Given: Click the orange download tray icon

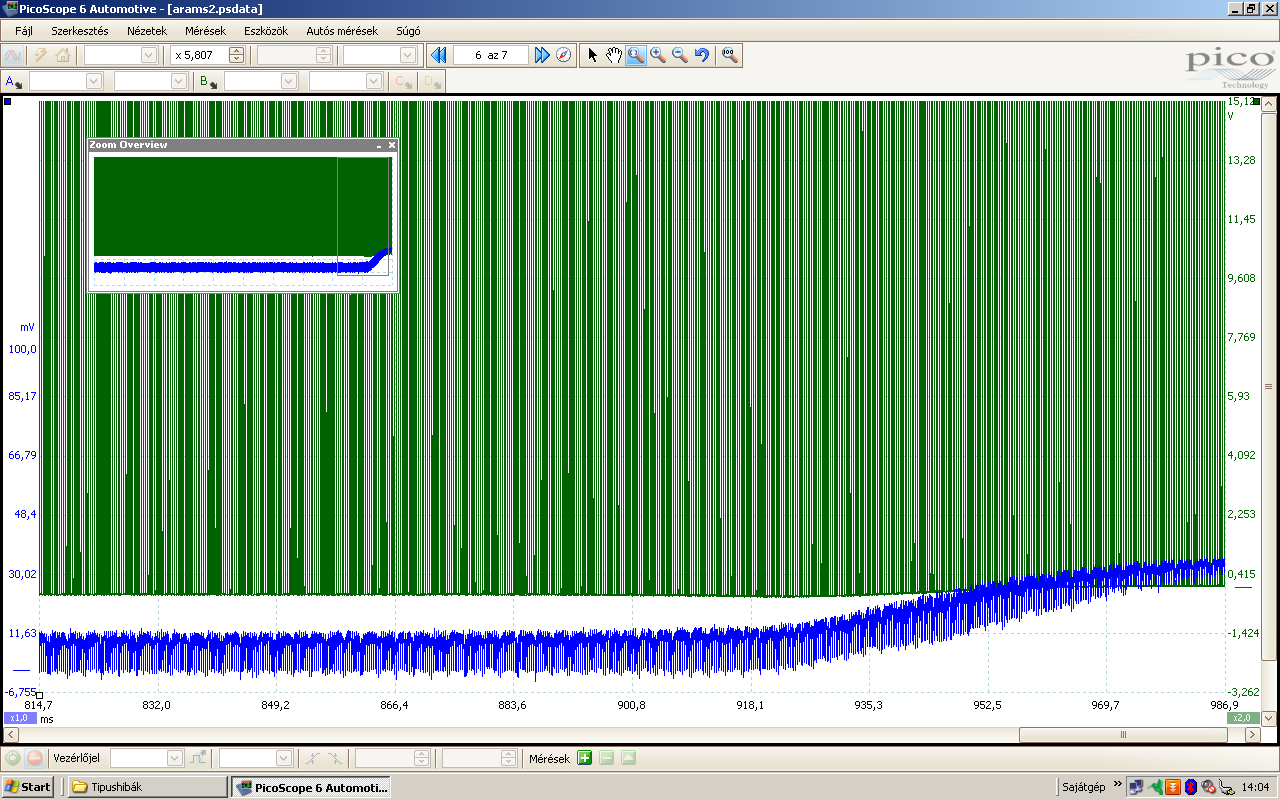Looking at the screenshot, I should click(x=1173, y=787).
